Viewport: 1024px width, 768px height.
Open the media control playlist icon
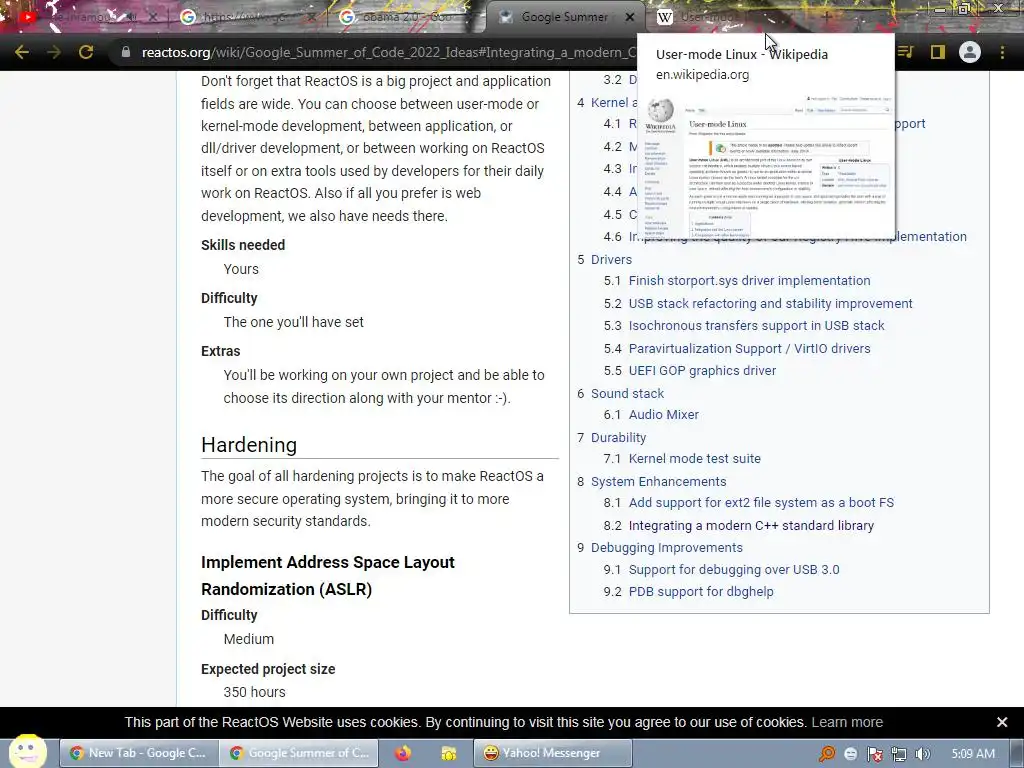906,52
